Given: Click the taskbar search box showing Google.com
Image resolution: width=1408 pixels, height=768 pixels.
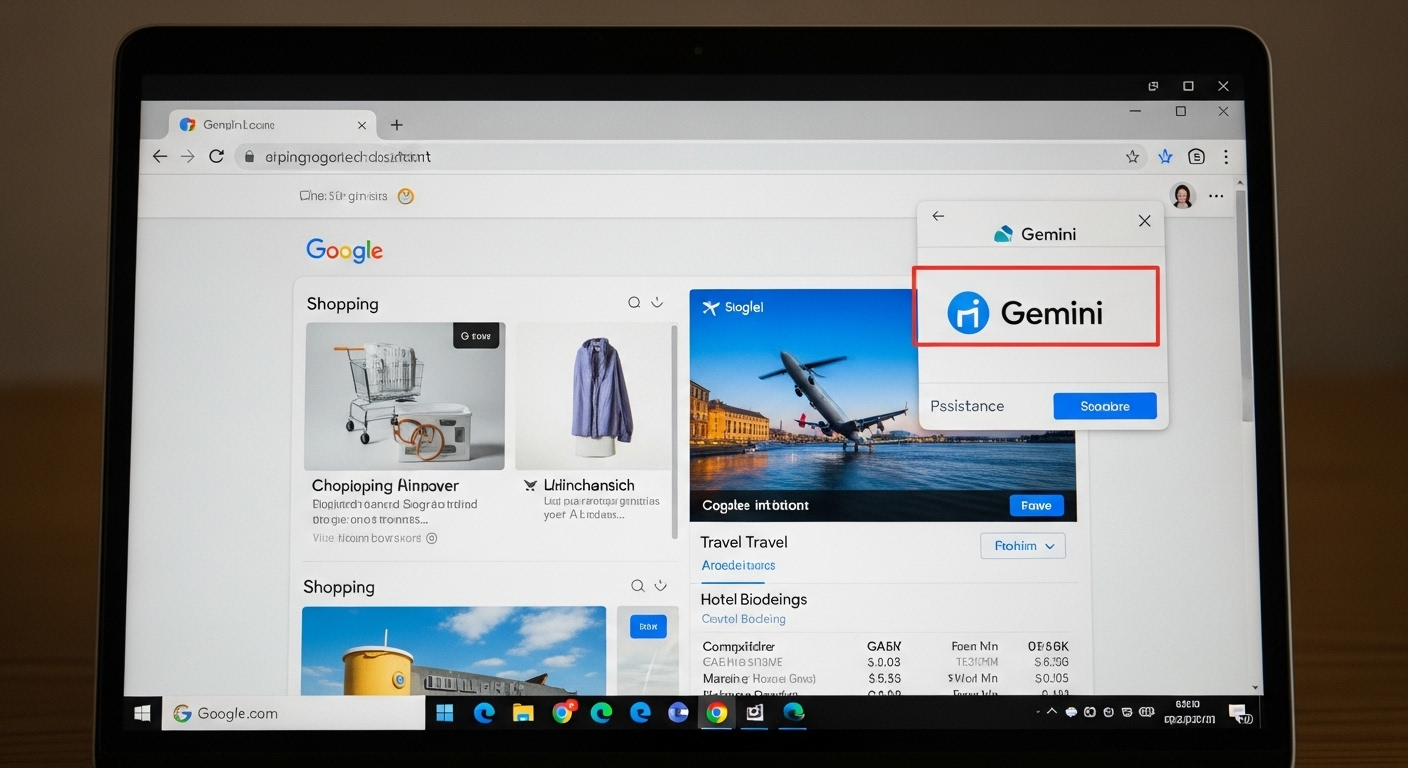Looking at the screenshot, I should [x=294, y=713].
